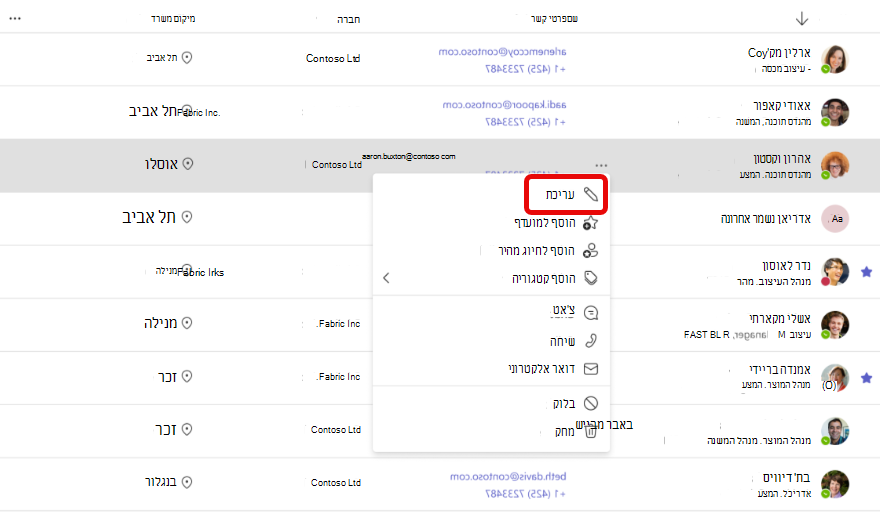Viewport: 880px width, 512px height.
Task: Open aadi.kapoor@contoso.com email link
Action: (505, 104)
